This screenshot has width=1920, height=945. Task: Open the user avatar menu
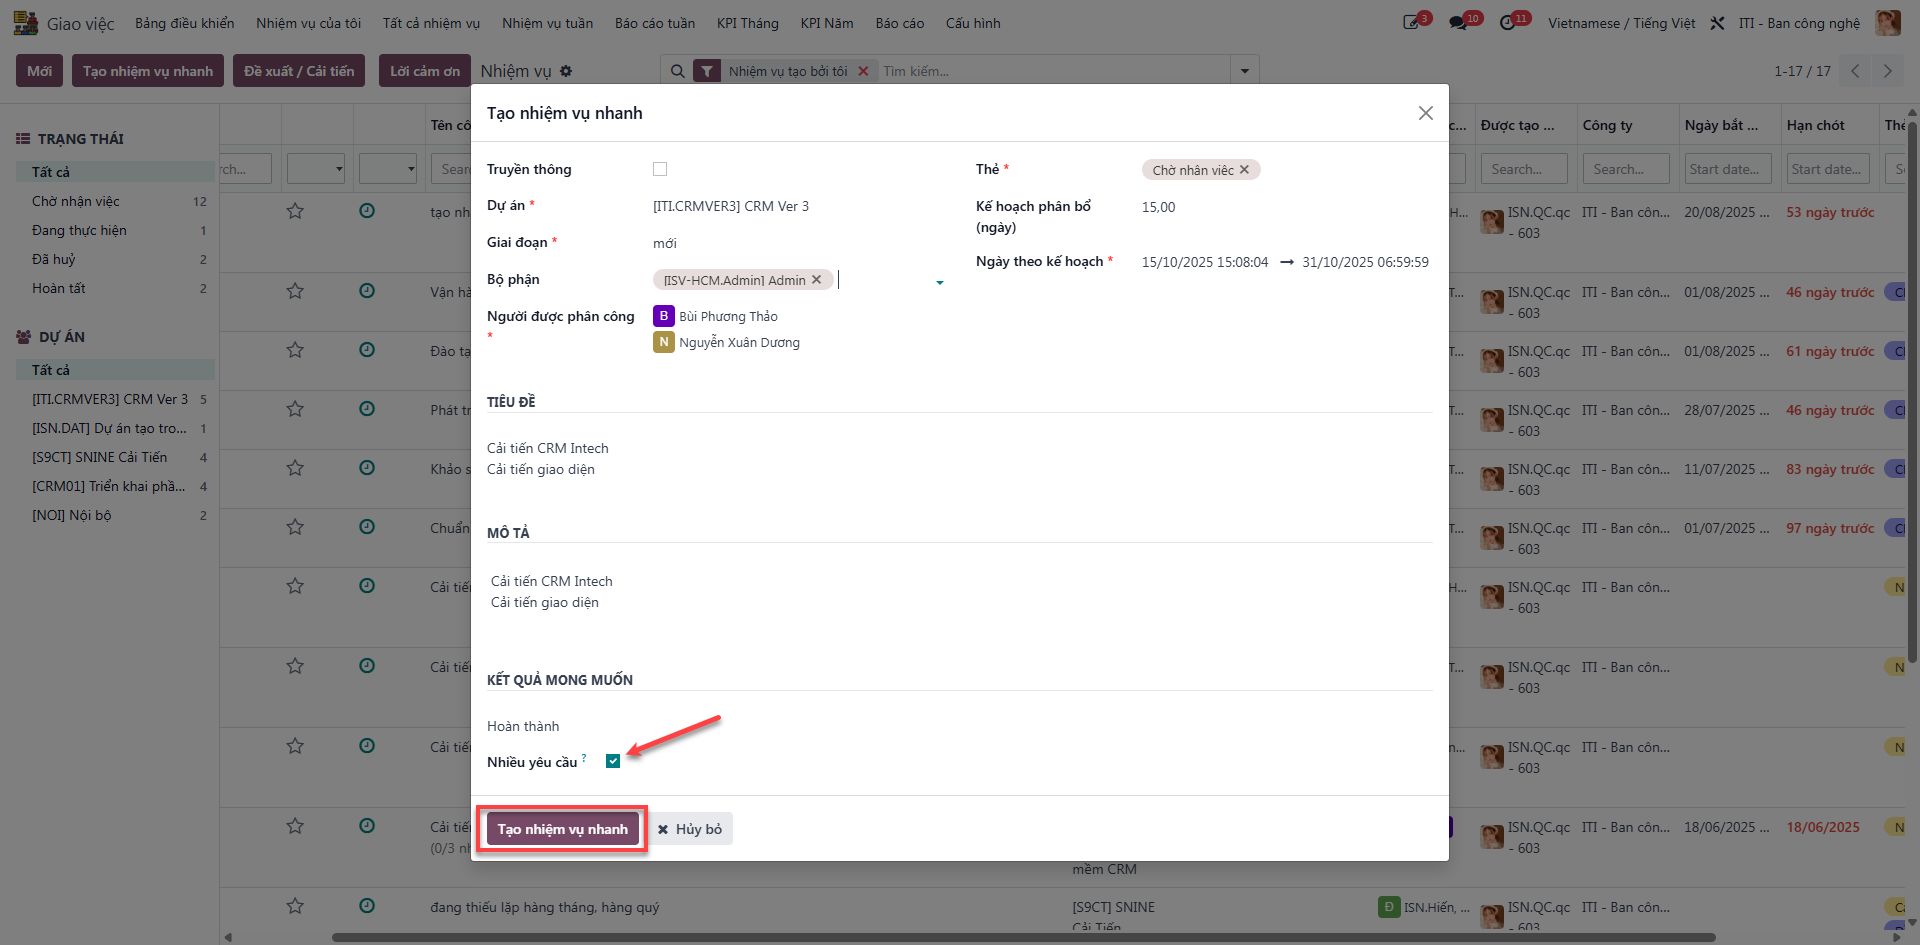click(x=1888, y=23)
